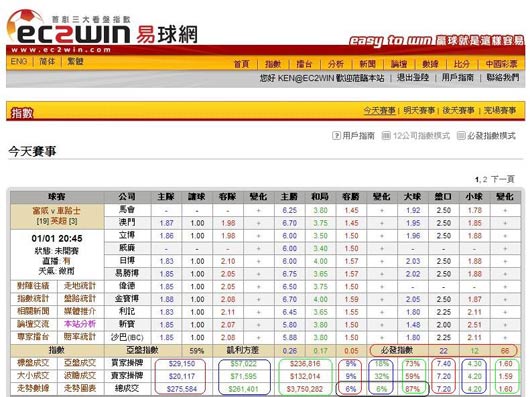Click the 必發指數模式 grid icon
The image size is (530, 397).
pos(461,136)
